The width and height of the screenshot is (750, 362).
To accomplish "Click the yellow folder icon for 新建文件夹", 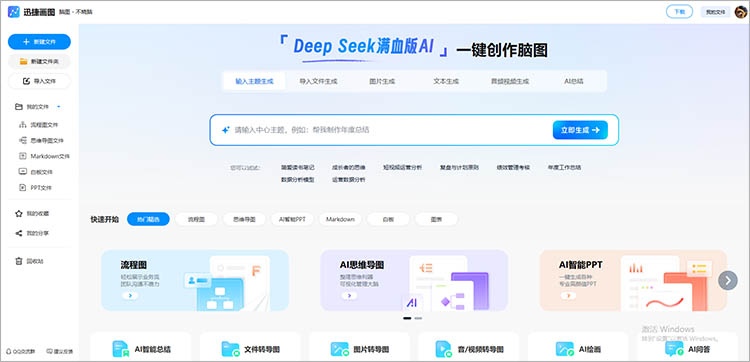I will 23,61.
